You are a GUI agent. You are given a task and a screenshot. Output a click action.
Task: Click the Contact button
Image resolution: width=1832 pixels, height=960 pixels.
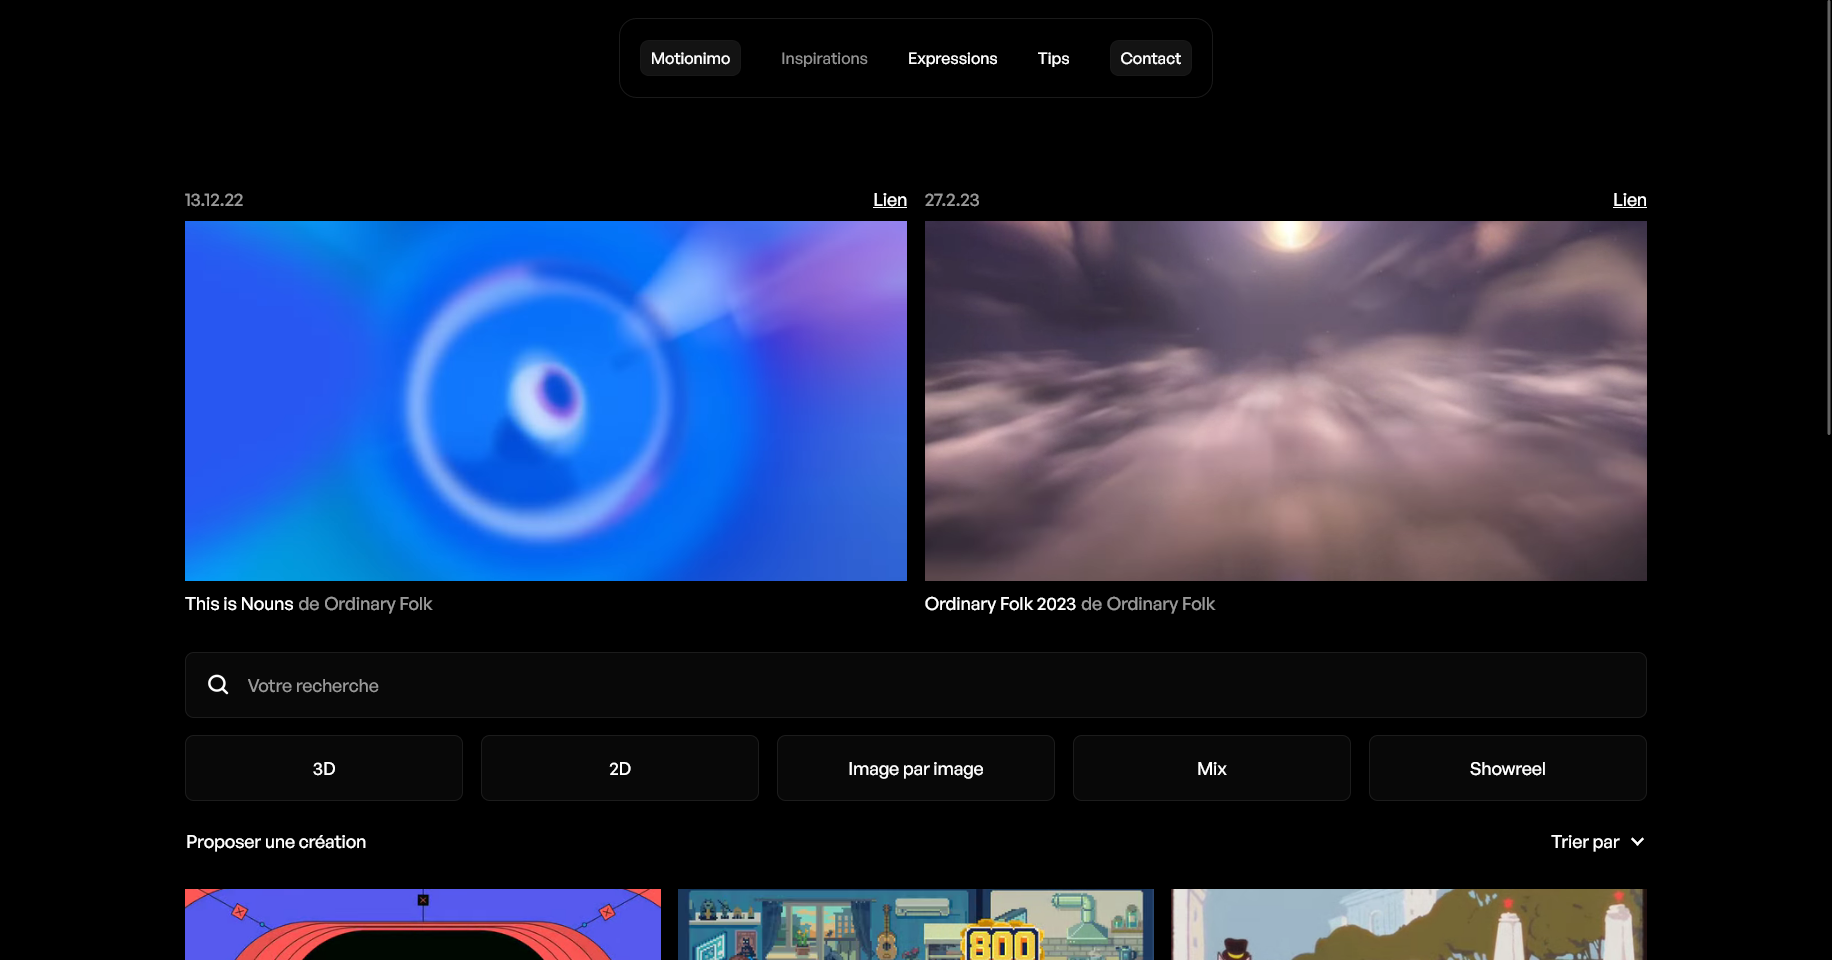[x=1149, y=58]
